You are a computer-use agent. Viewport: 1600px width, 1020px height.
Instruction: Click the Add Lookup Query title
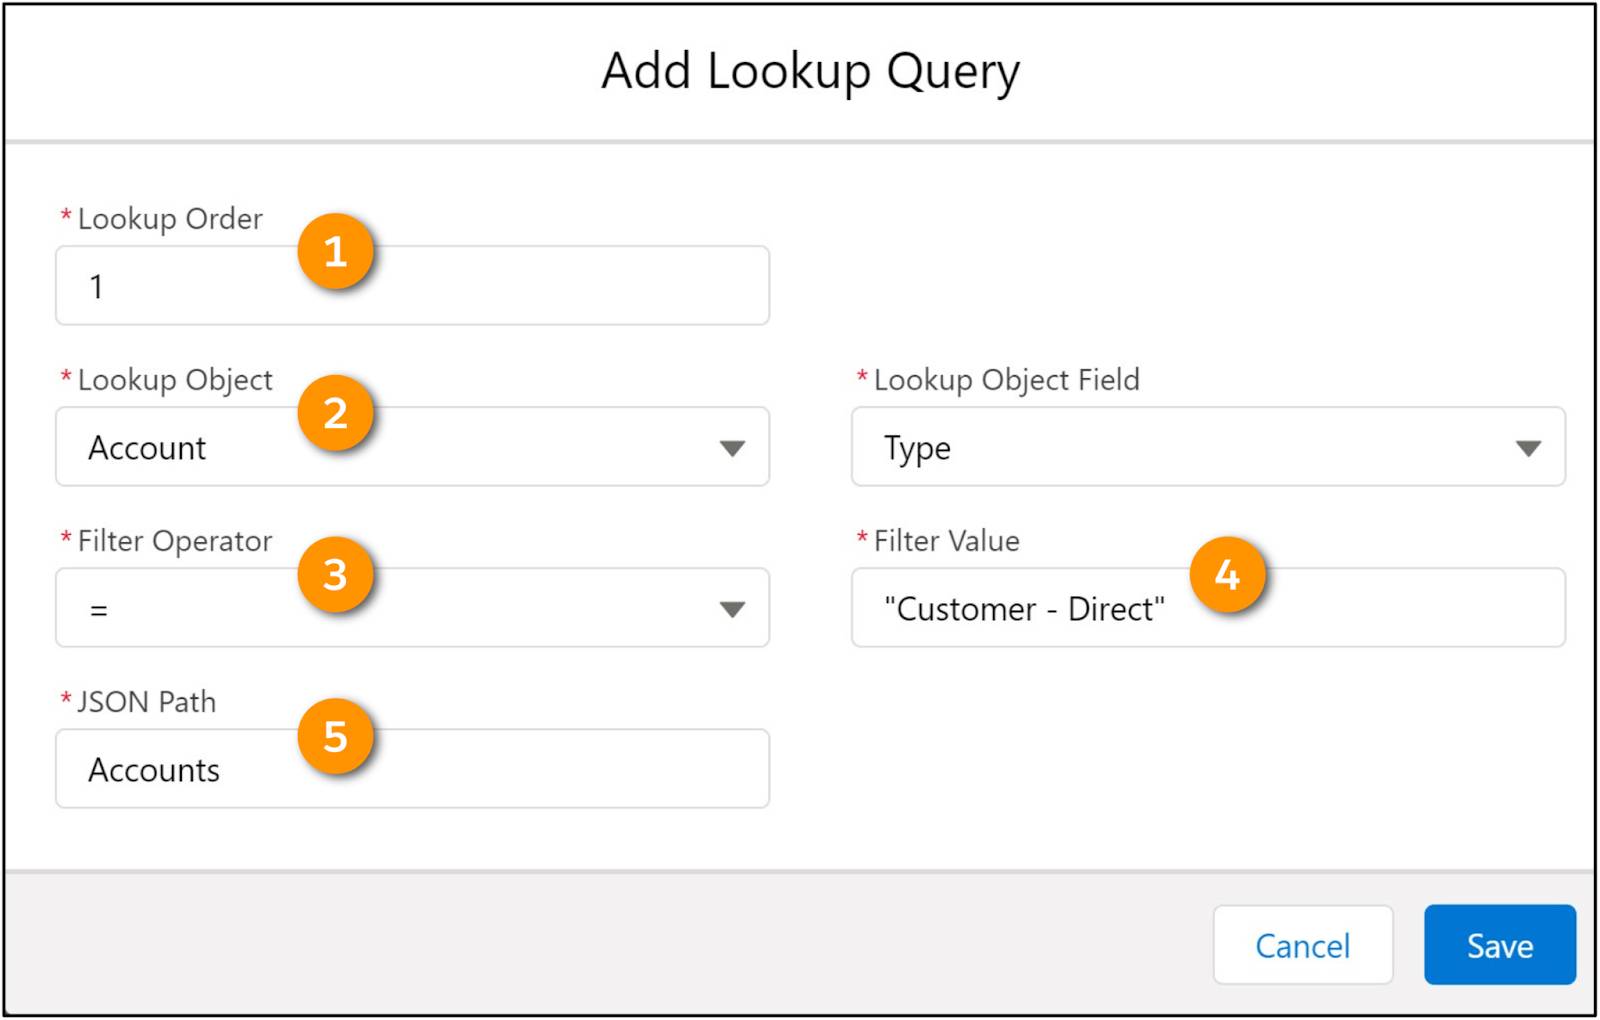point(808,69)
